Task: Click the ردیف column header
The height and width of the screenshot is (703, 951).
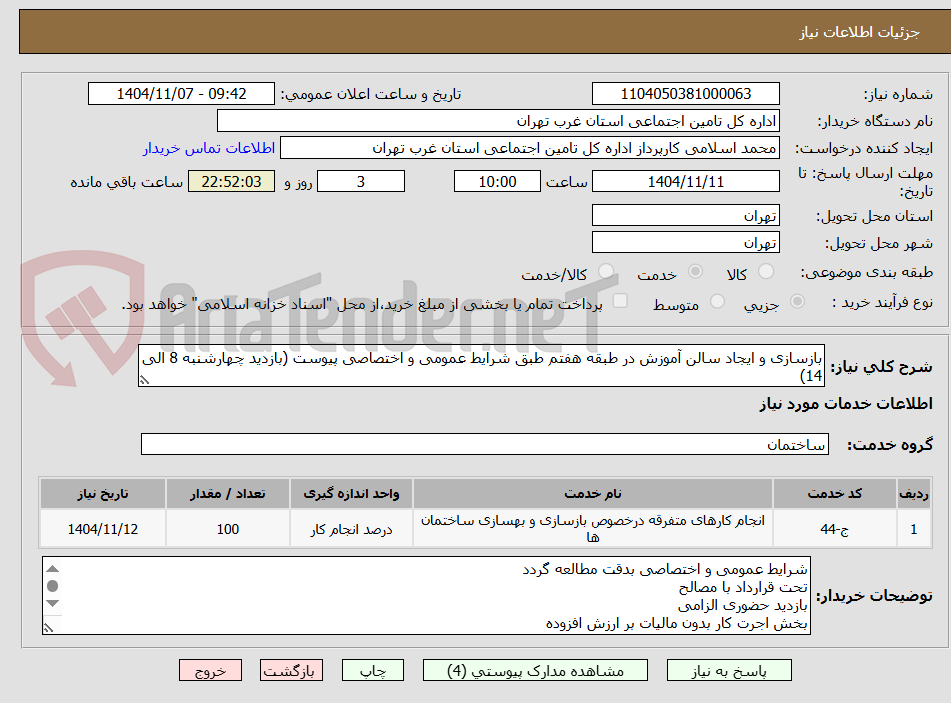Action: click(913, 493)
